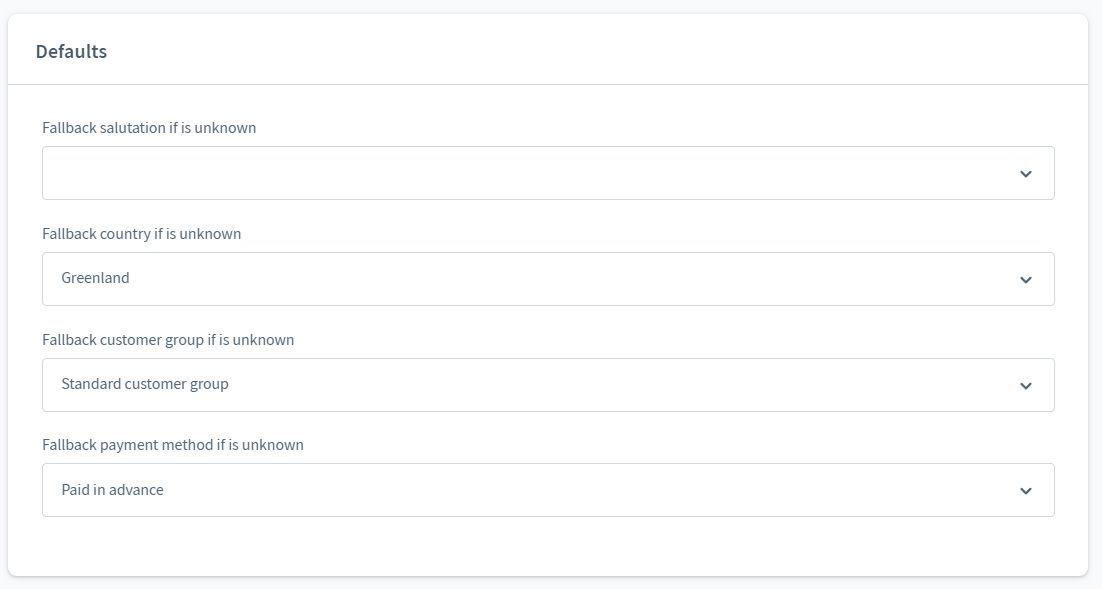Click the page background beneath the Defaults card
Image resolution: width=1102 pixels, height=589 pixels.
coord(550,584)
